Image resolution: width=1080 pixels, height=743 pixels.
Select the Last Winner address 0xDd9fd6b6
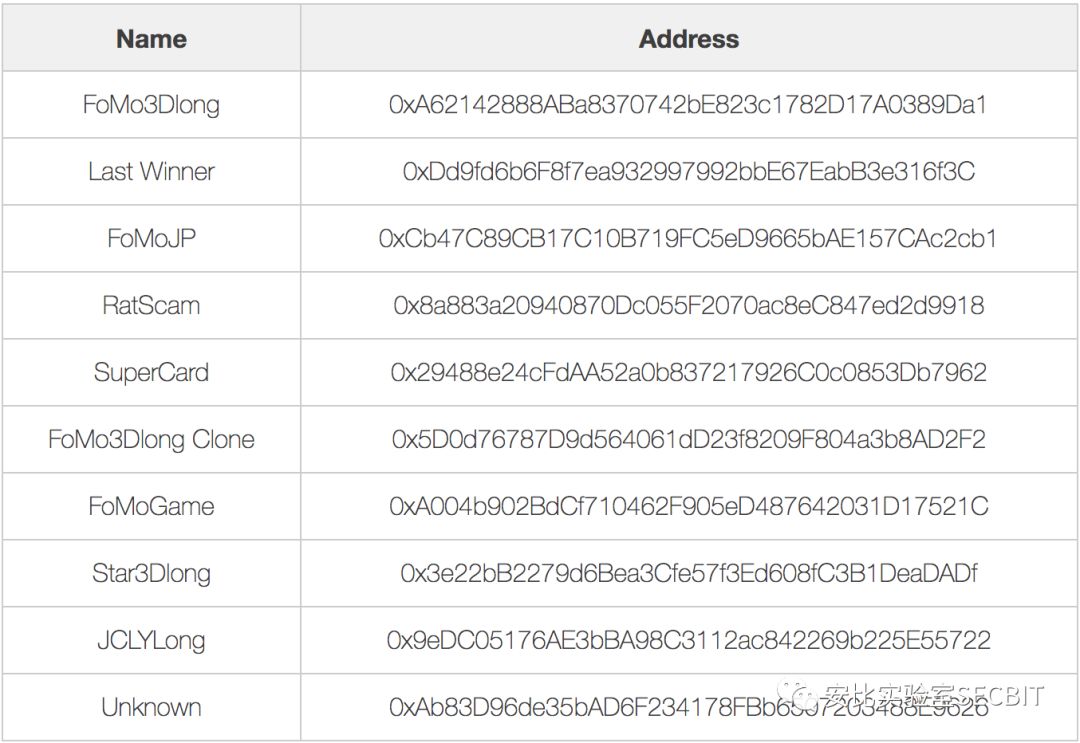point(689,171)
